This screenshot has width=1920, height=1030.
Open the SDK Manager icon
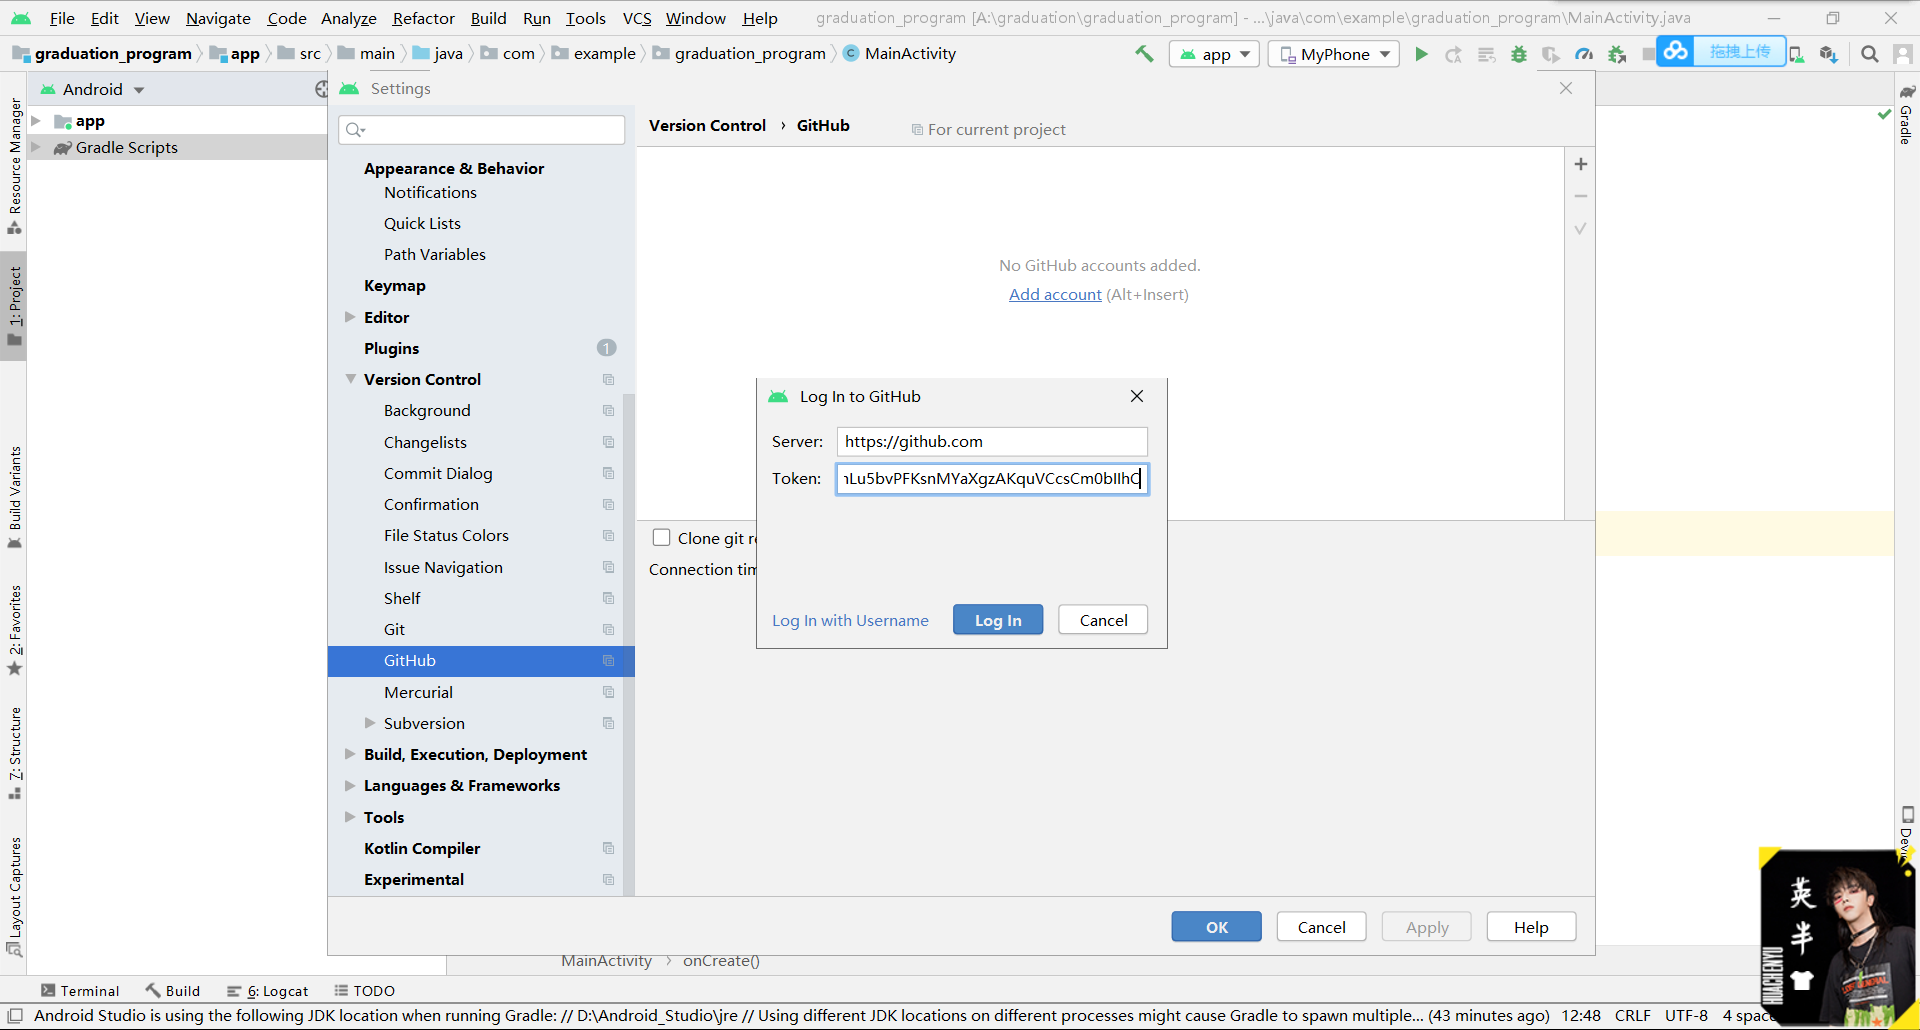1829,55
